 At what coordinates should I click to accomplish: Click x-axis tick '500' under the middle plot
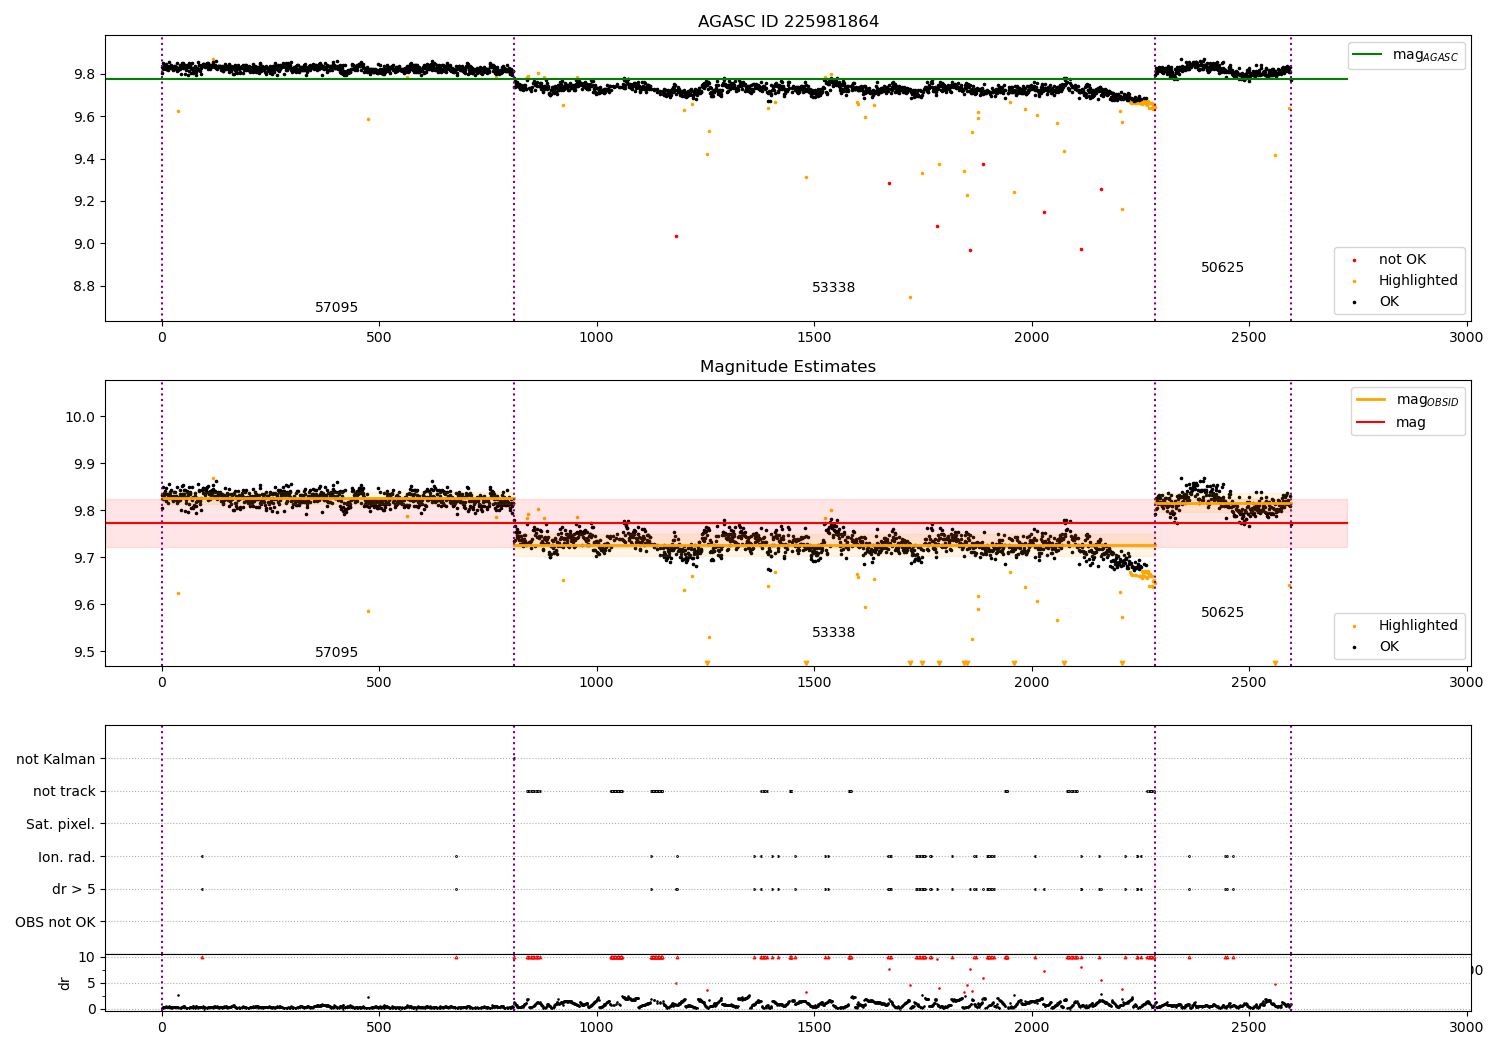click(379, 683)
